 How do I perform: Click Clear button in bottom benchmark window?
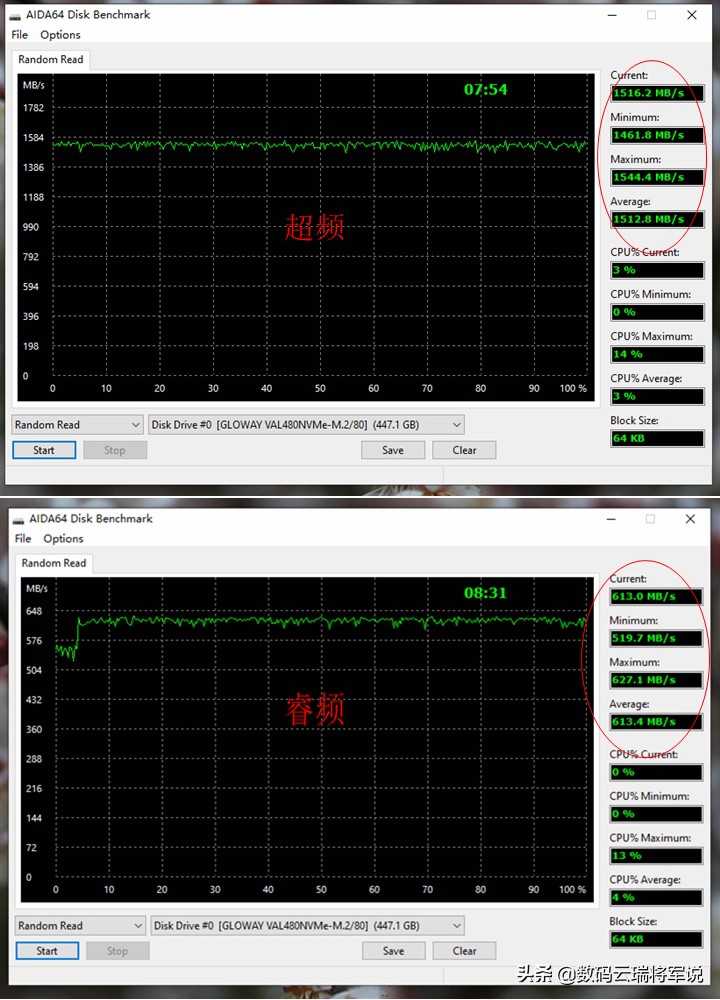click(x=464, y=951)
